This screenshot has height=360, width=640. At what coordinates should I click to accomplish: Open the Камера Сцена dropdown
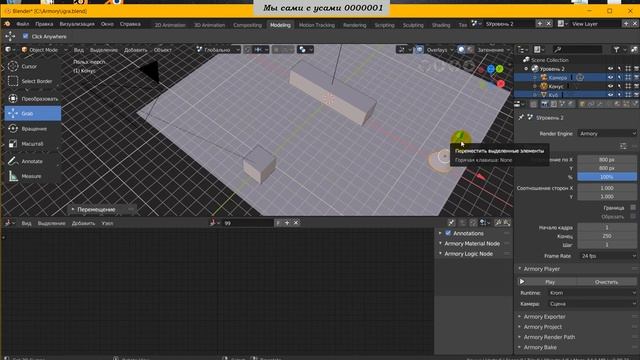pos(591,304)
